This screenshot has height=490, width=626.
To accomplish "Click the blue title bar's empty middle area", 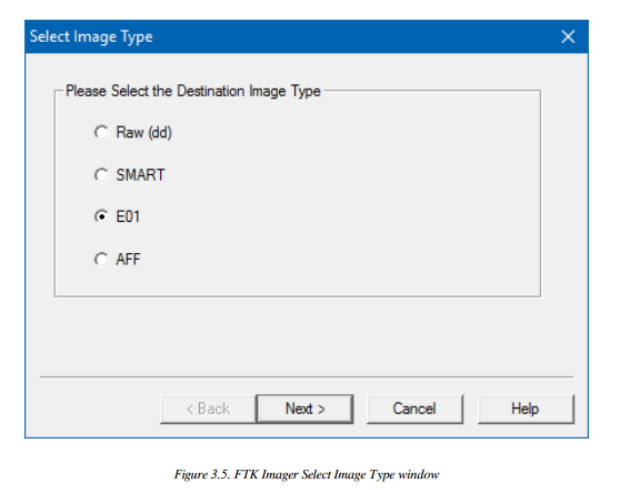I will click(355, 37).
